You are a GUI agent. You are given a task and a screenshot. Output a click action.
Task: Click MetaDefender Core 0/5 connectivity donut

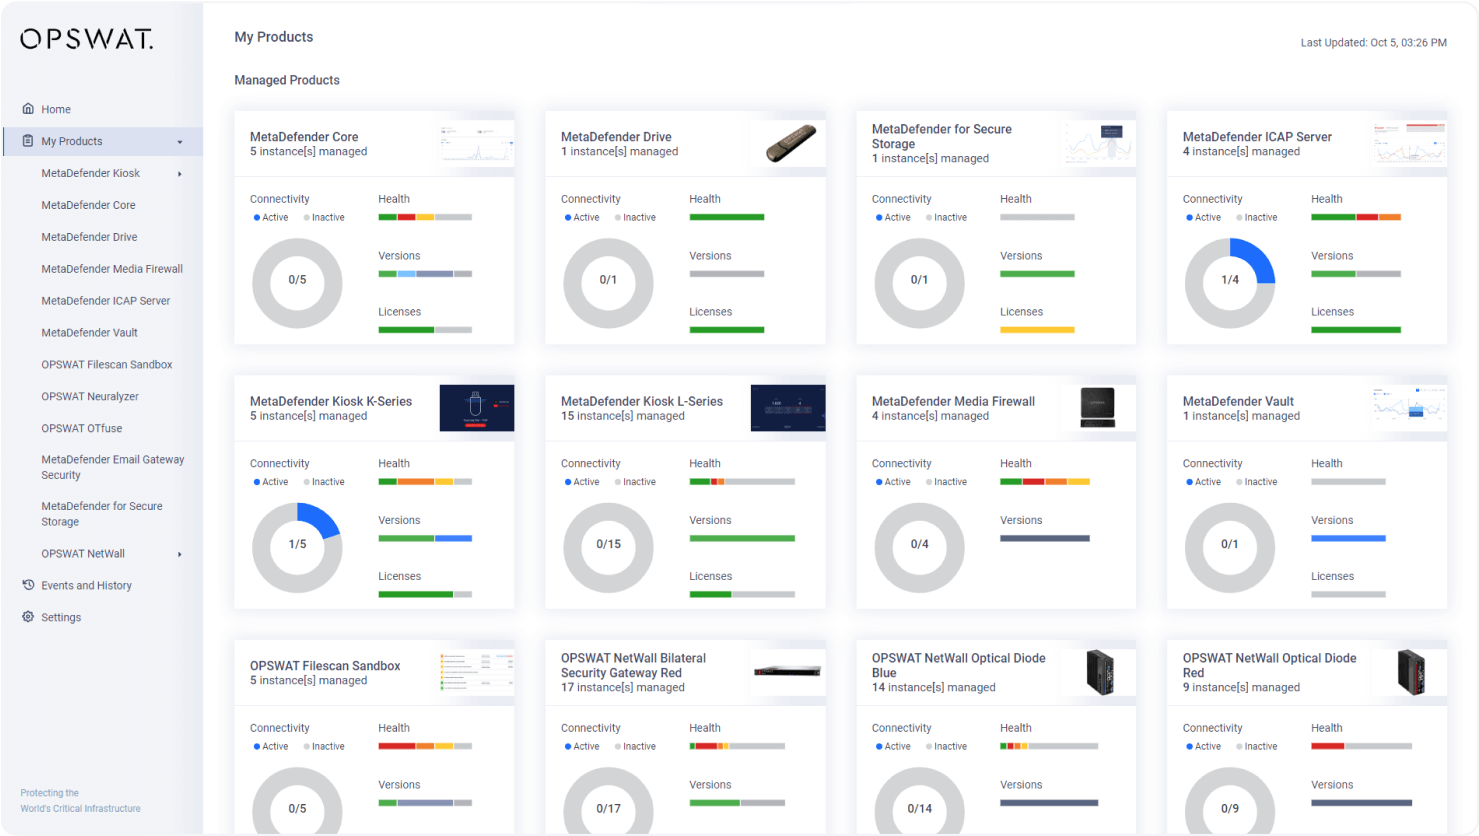point(297,283)
